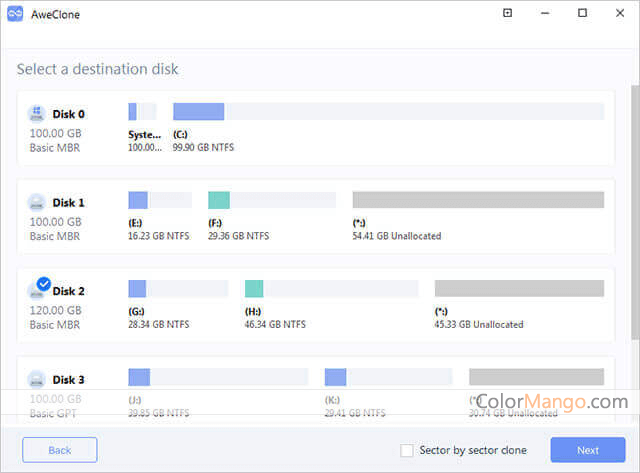
Task: Maximize the AweClone window
Action: tap(583, 13)
